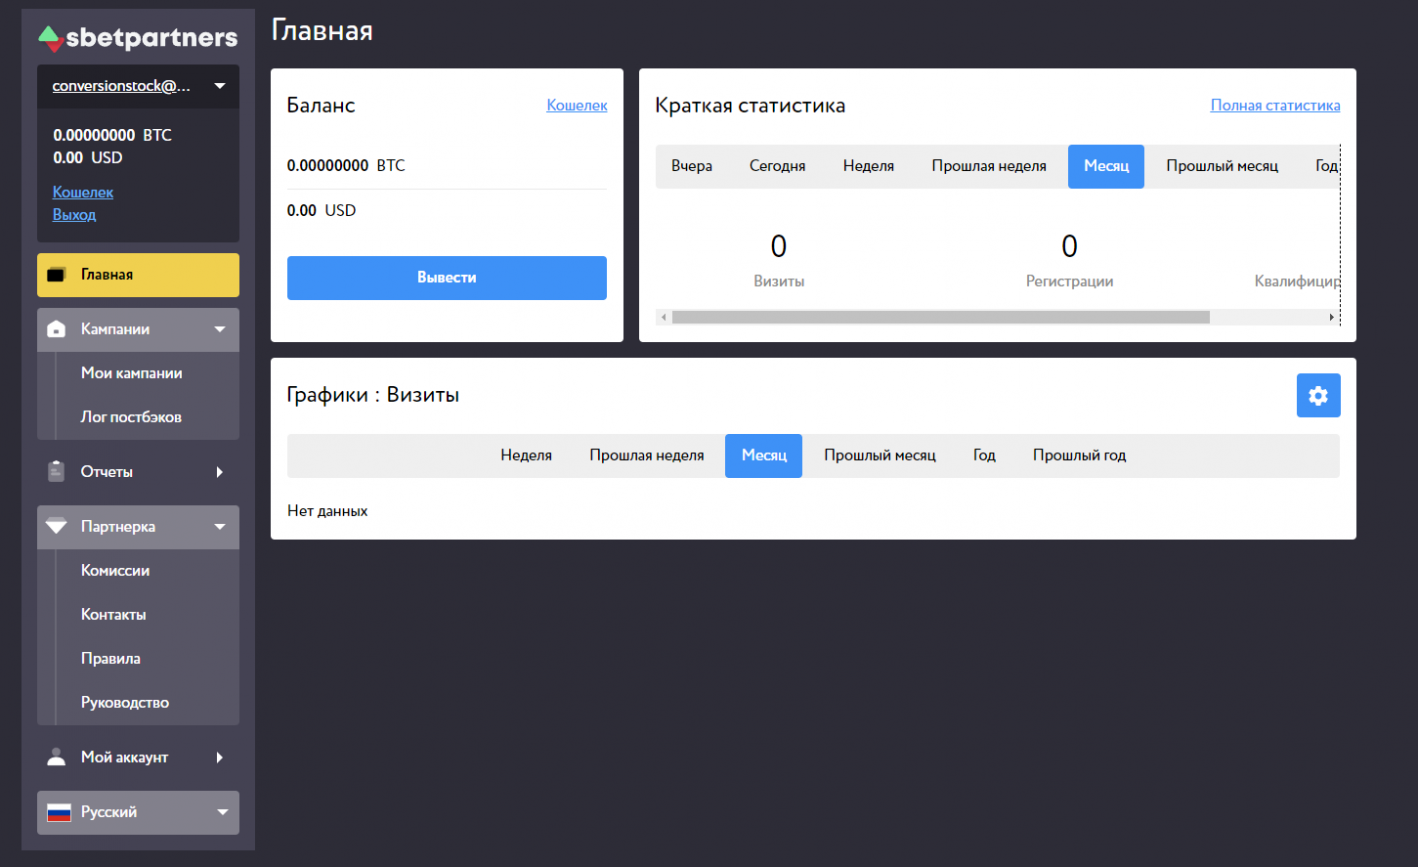Select Прошлый месяц in Краткая статистика
The image size is (1418, 867).
tap(1222, 166)
